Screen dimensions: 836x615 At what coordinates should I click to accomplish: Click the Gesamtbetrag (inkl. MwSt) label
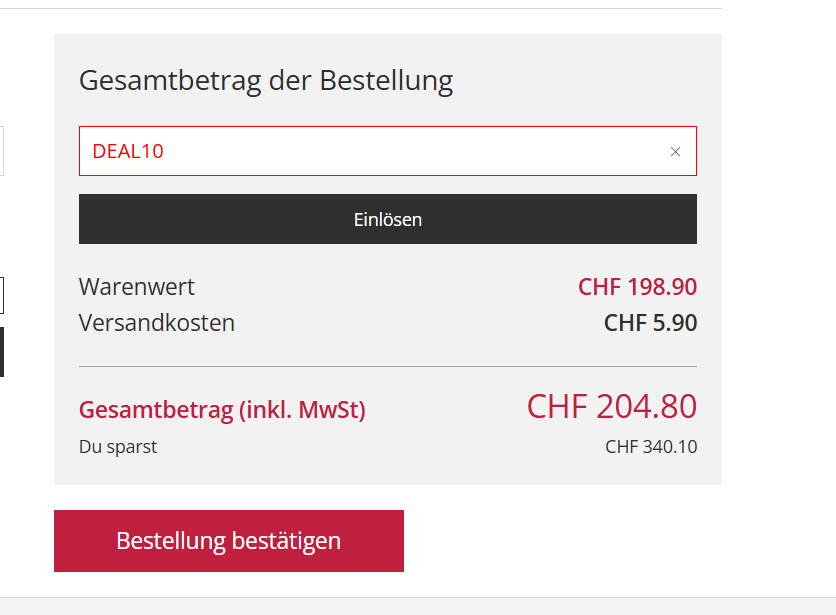point(222,410)
